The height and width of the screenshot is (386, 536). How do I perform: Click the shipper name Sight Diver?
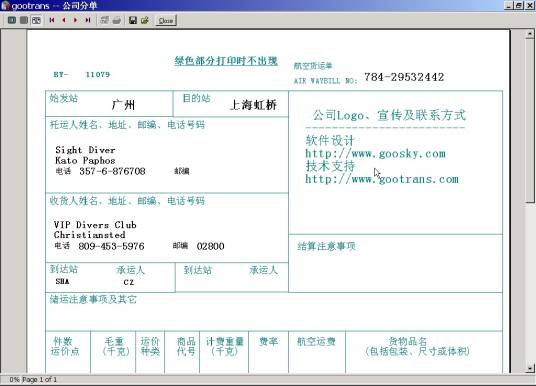(85, 150)
